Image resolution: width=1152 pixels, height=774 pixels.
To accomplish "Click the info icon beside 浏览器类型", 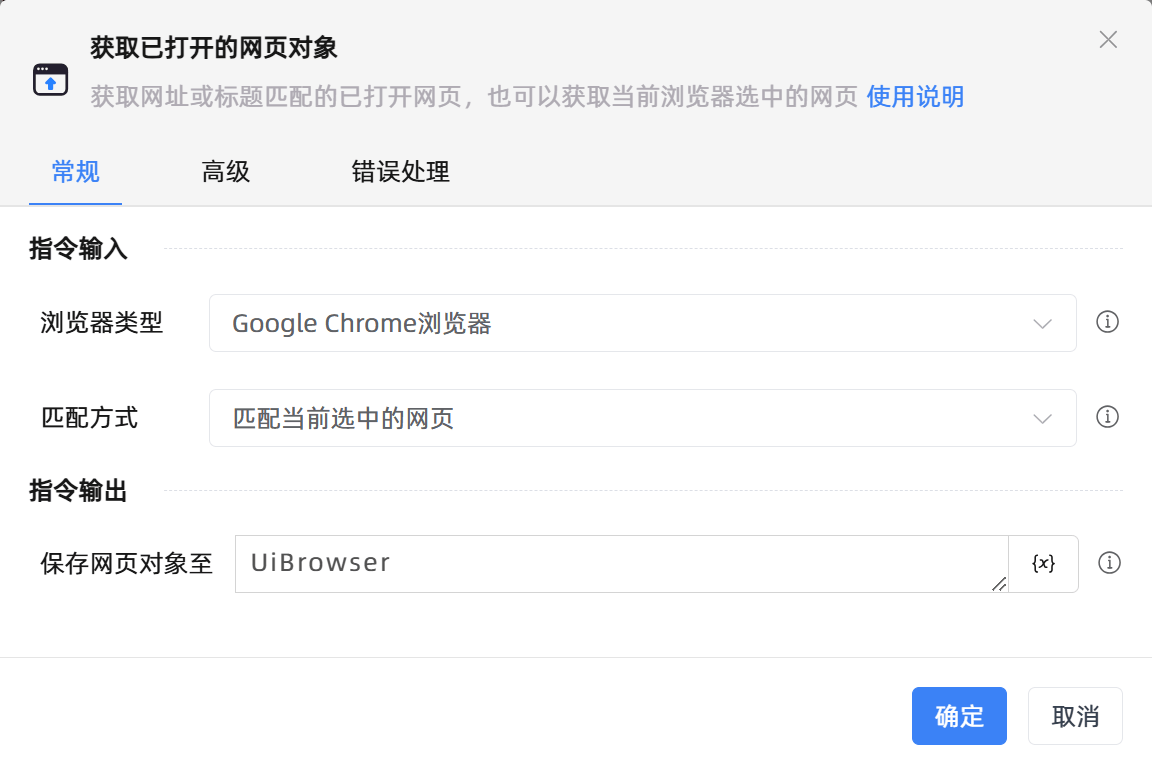I will coord(1107,322).
